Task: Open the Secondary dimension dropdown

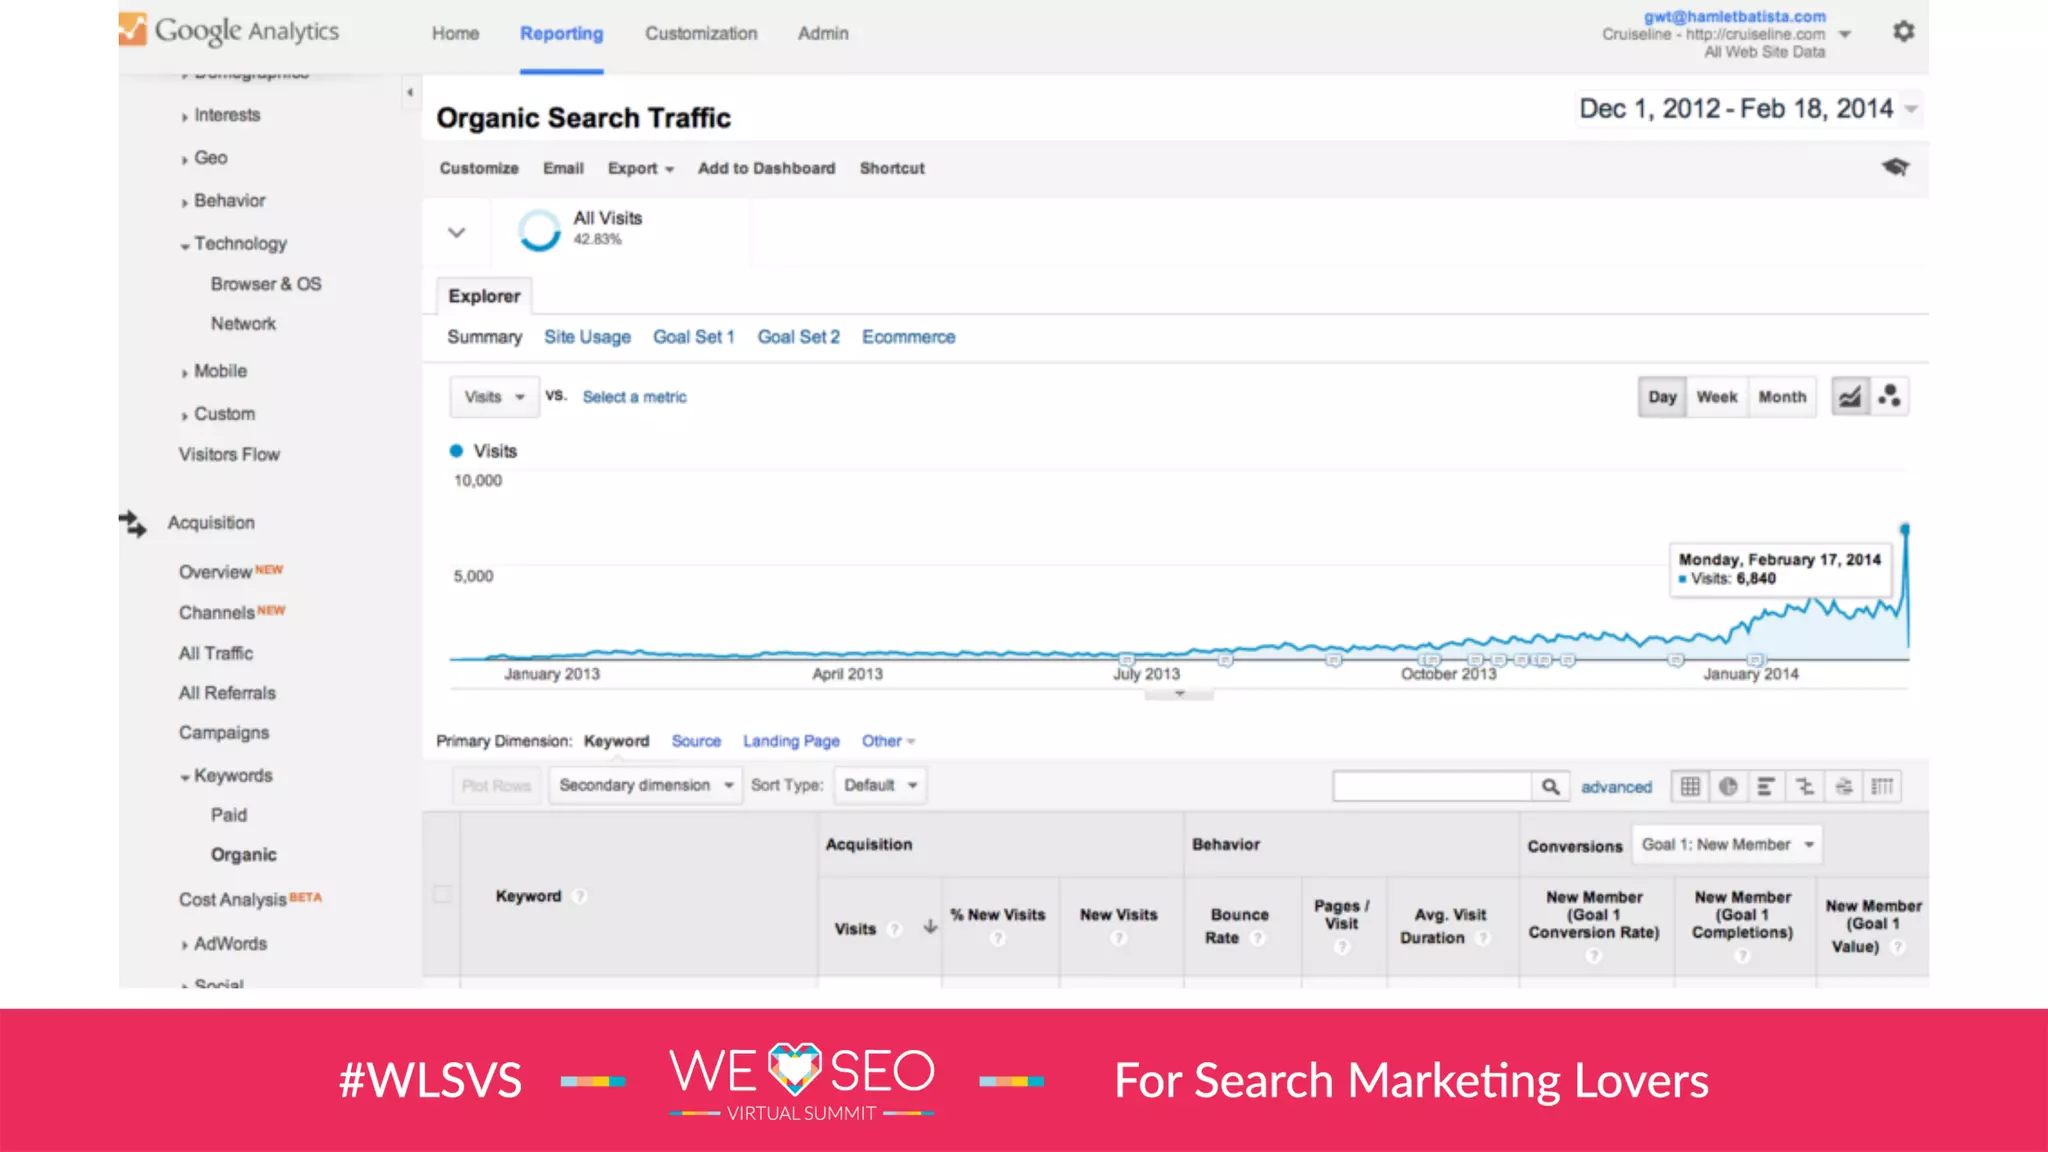Action: click(645, 785)
